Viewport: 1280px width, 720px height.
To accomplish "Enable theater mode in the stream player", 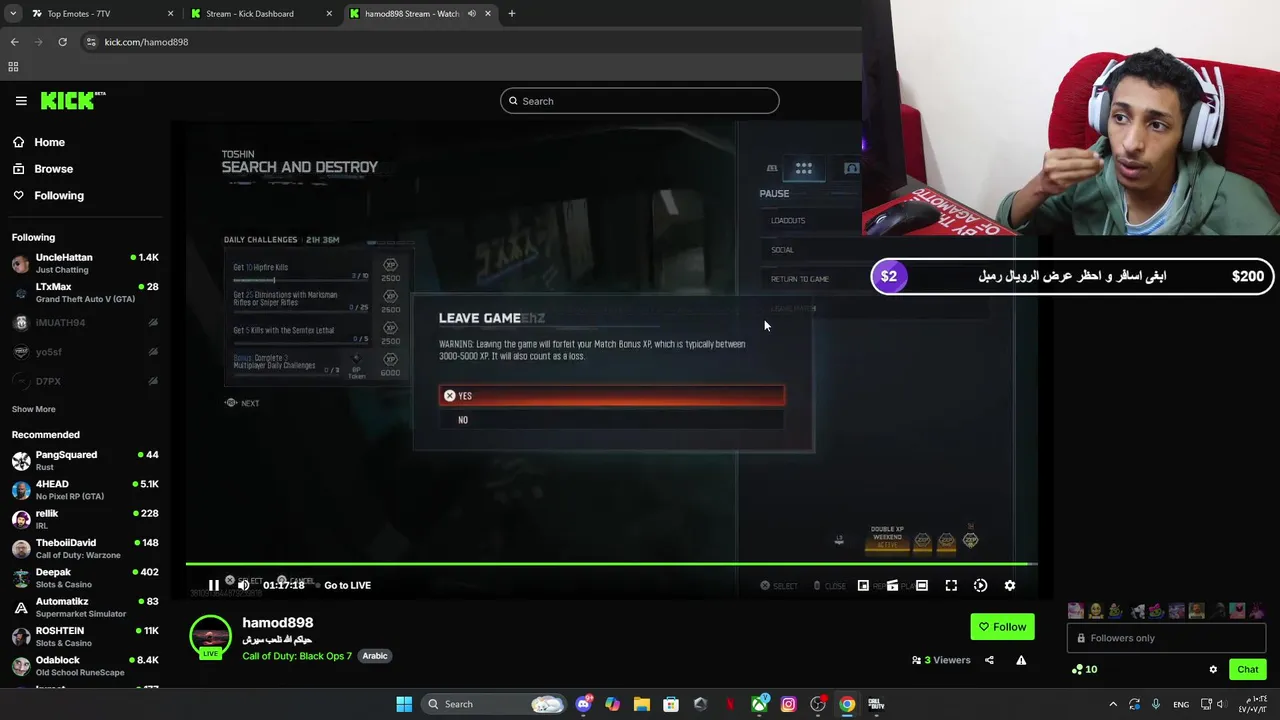I will (x=922, y=585).
